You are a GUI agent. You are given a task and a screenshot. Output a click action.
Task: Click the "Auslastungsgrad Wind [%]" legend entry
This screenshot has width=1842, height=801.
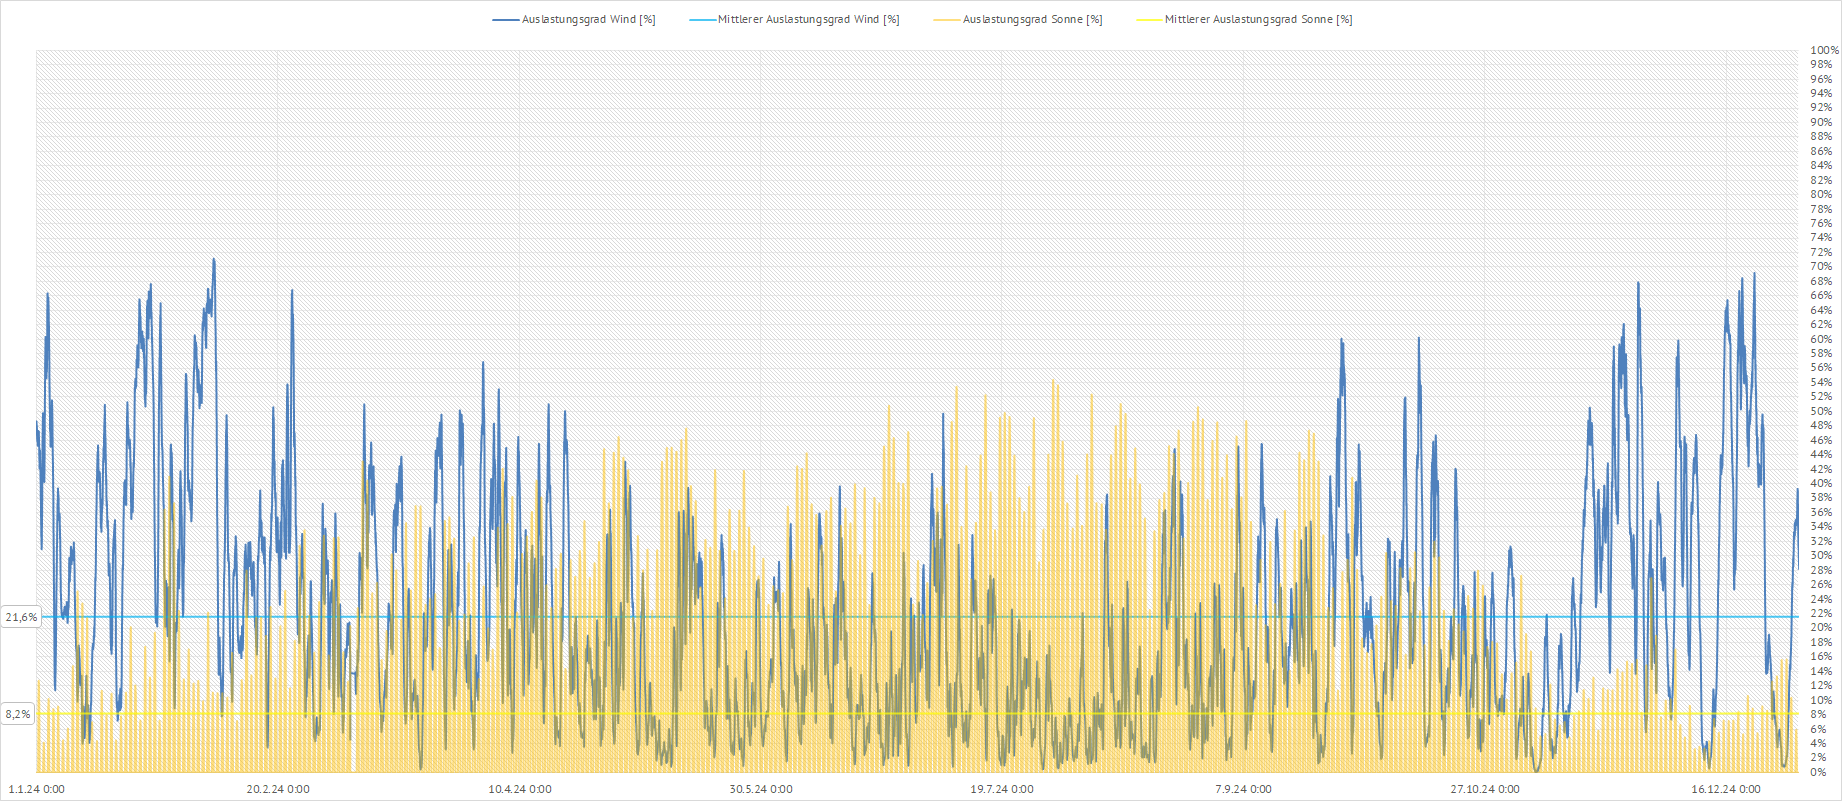coord(588,20)
